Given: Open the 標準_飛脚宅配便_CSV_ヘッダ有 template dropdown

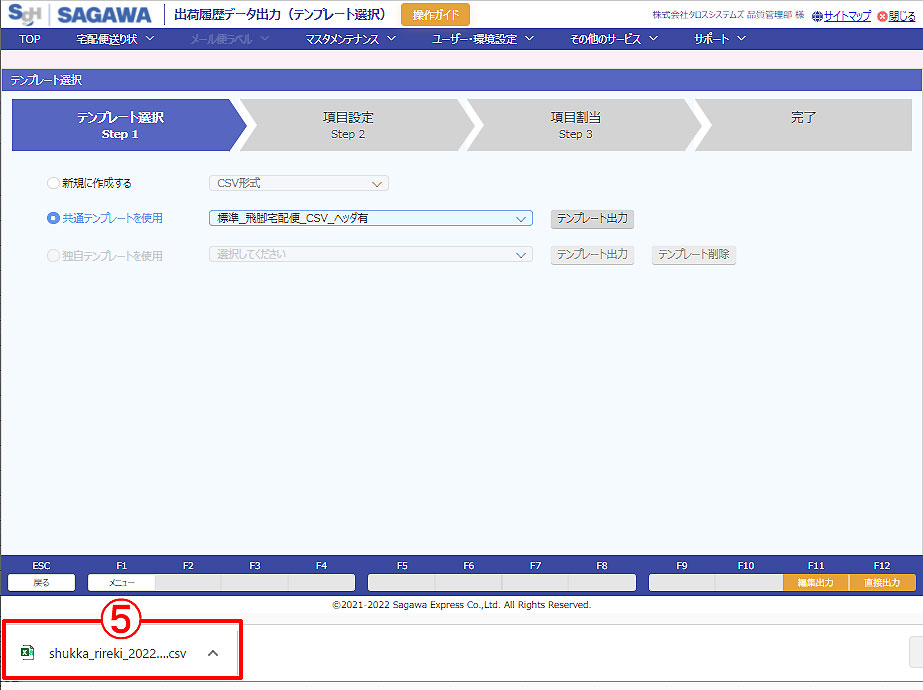Looking at the screenshot, I should (x=370, y=218).
